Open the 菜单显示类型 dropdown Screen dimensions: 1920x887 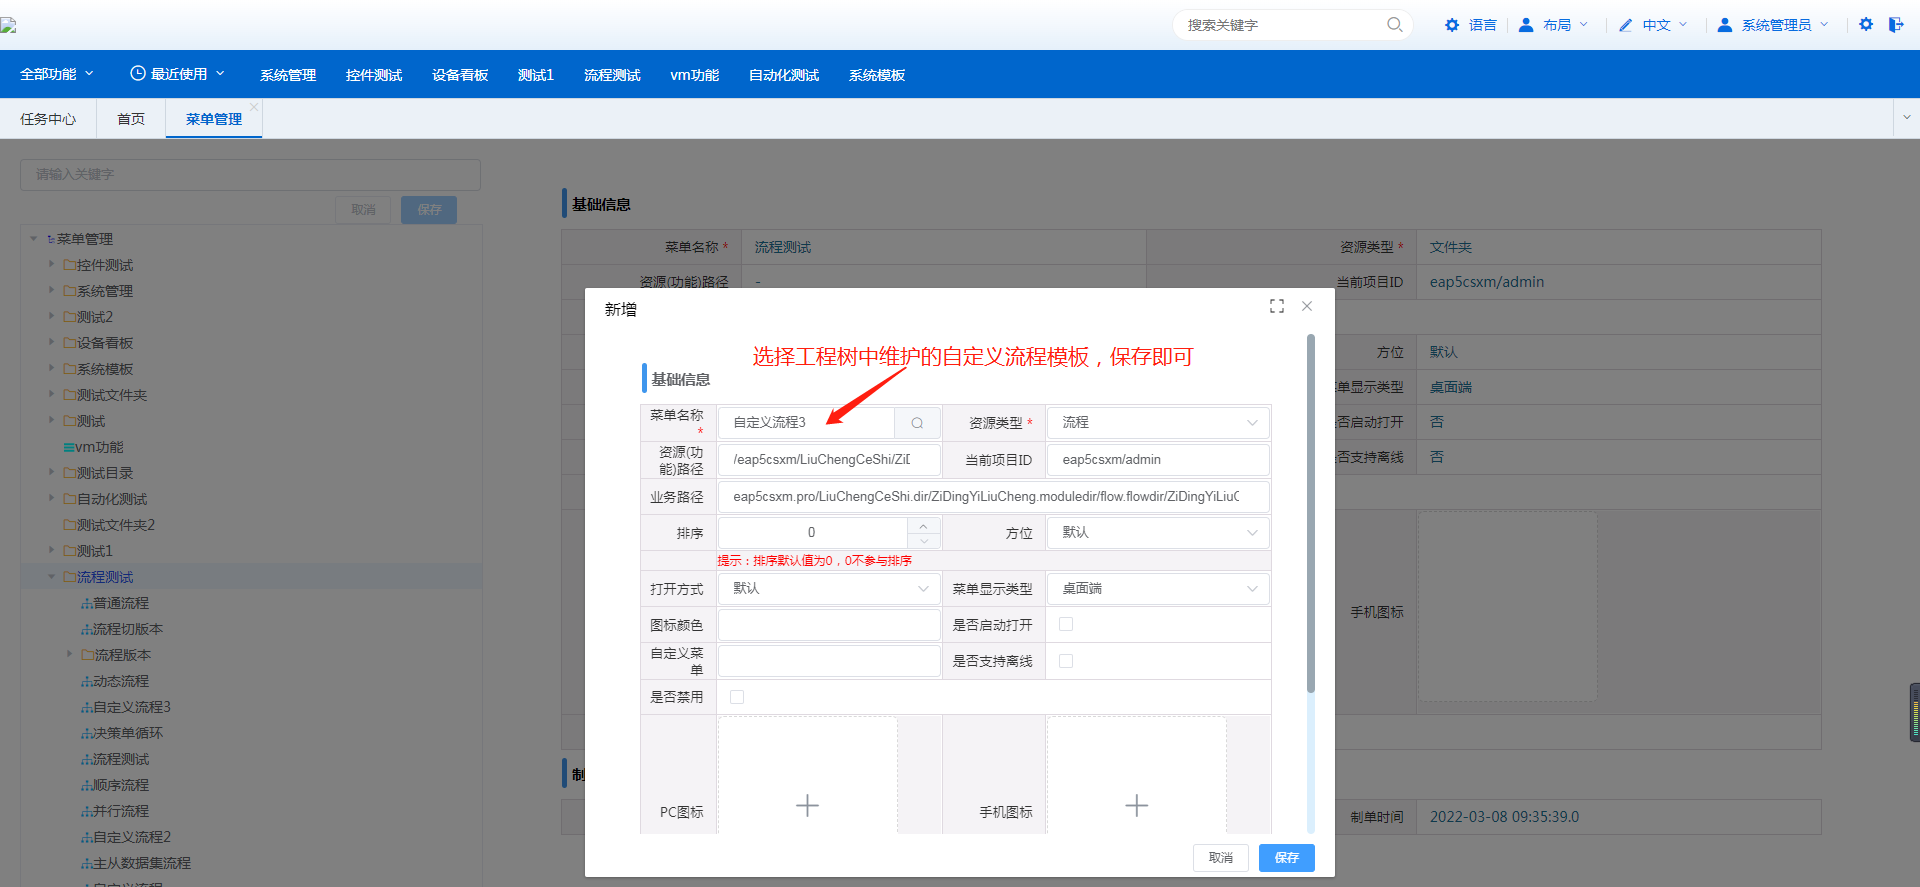coord(1158,589)
